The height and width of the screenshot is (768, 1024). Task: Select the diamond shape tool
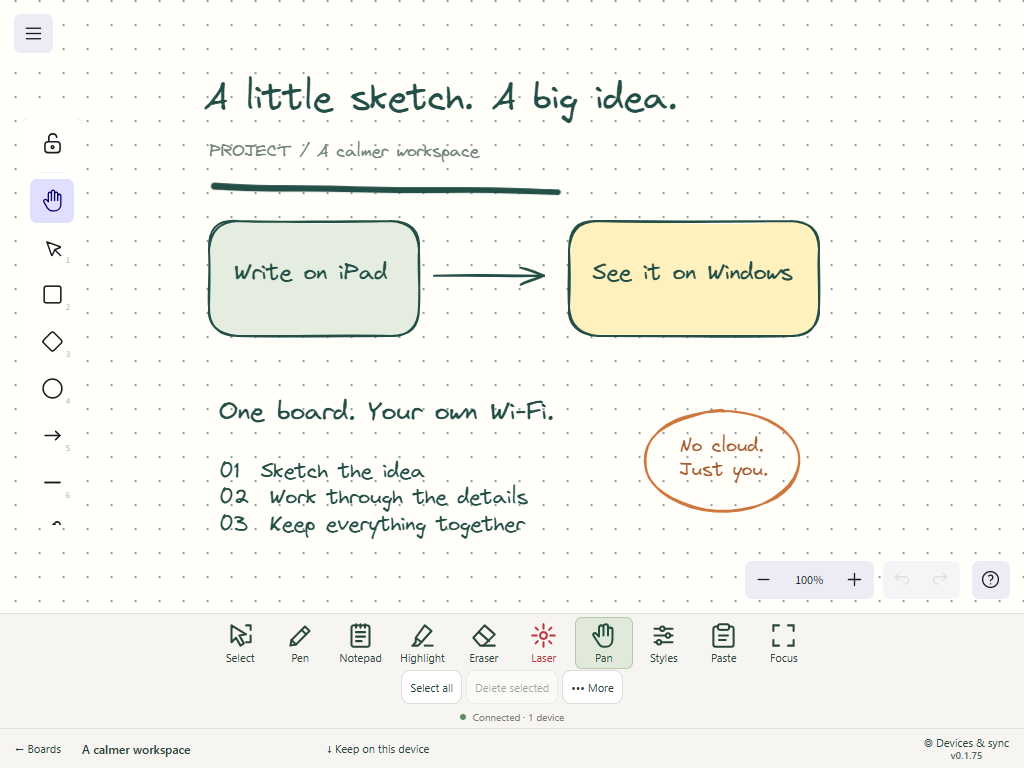pos(52,342)
